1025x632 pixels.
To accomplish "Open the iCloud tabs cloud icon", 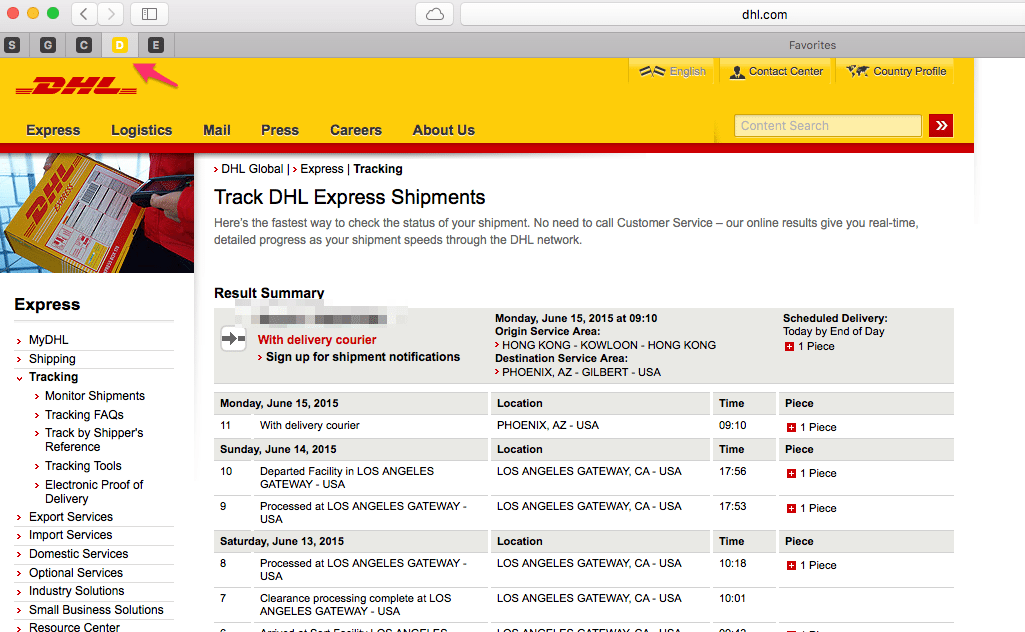I will [435, 14].
